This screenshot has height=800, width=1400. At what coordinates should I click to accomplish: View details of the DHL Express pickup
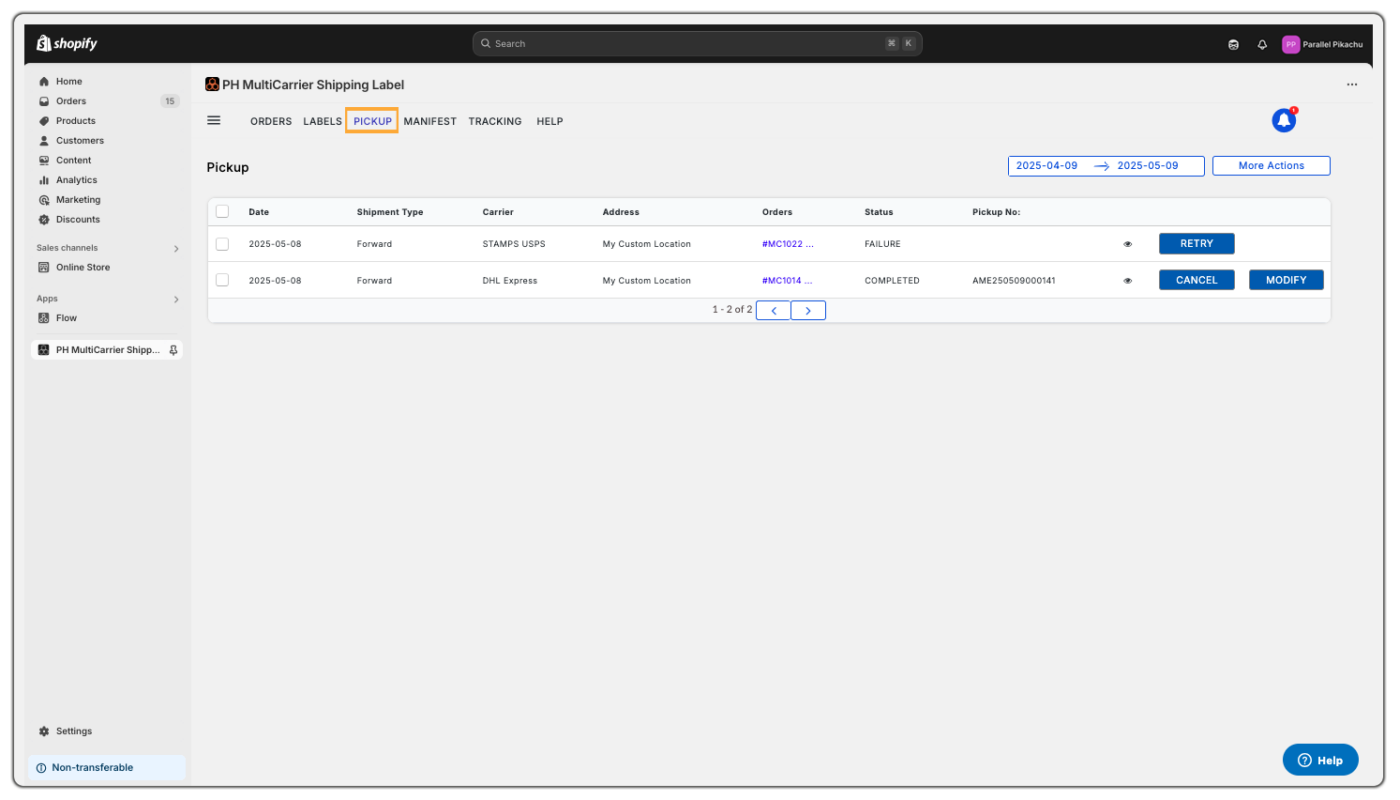click(x=1128, y=281)
